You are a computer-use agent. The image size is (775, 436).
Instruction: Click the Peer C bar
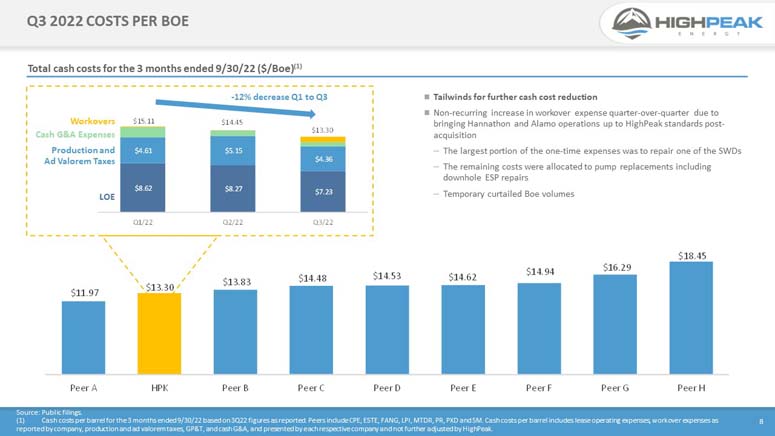point(311,330)
